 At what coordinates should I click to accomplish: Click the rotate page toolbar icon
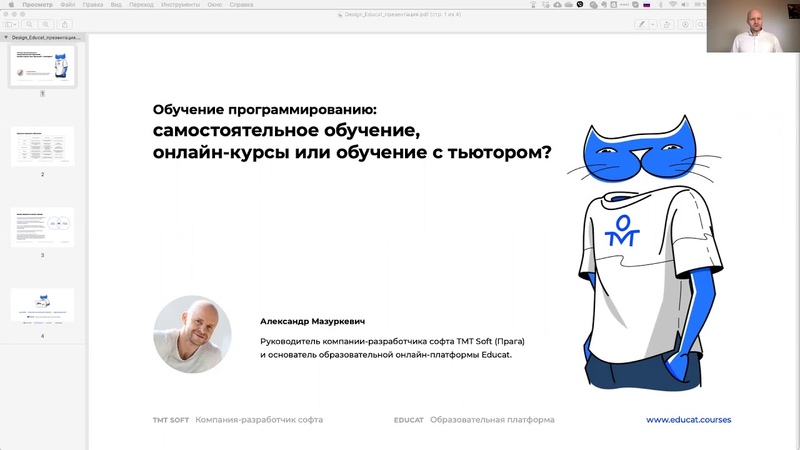(667, 24)
